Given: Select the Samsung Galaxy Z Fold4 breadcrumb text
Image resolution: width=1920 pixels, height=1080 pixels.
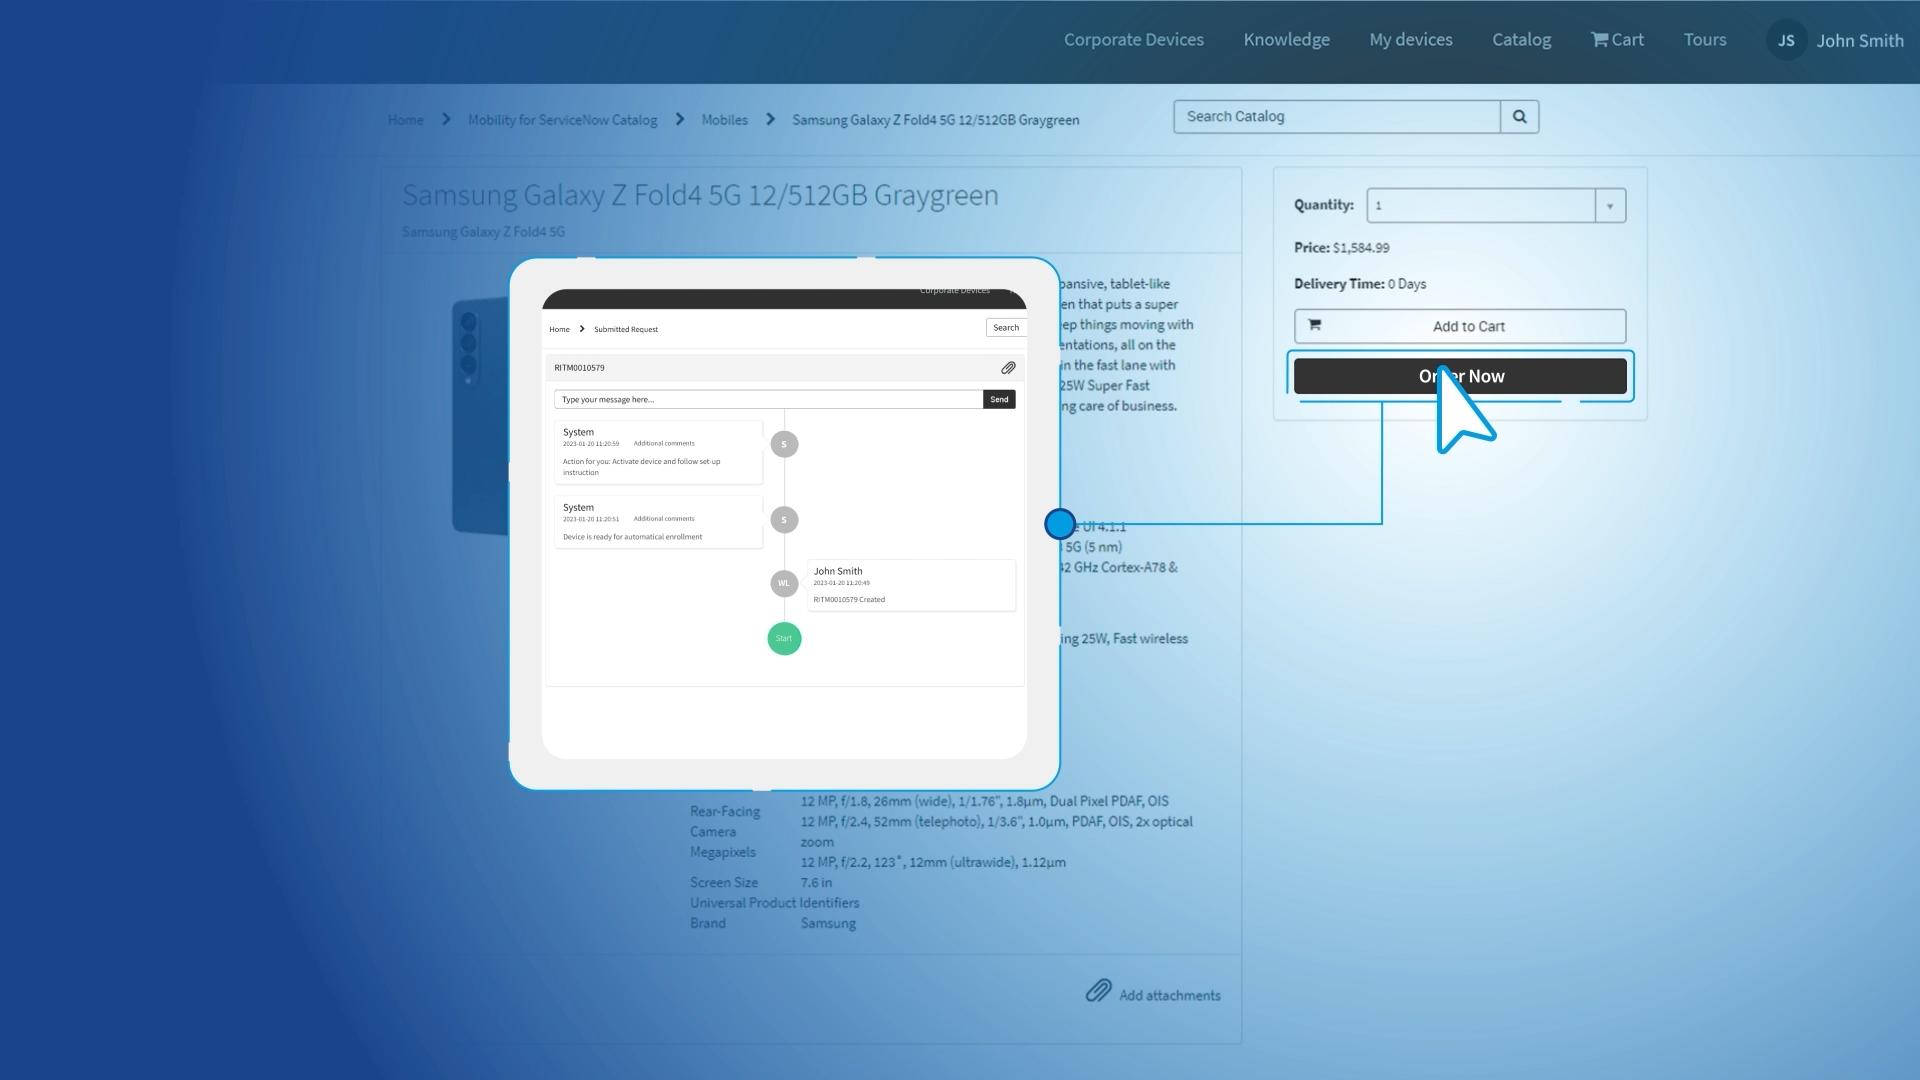Looking at the screenshot, I should pos(935,120).
